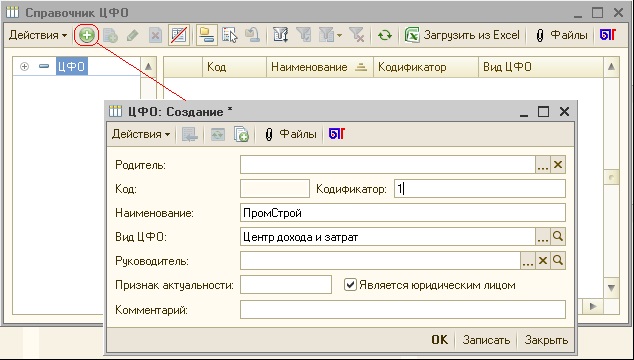Click the Вид ЦФО column header
This screenshot has height=360, width=634.
[541, 67]
